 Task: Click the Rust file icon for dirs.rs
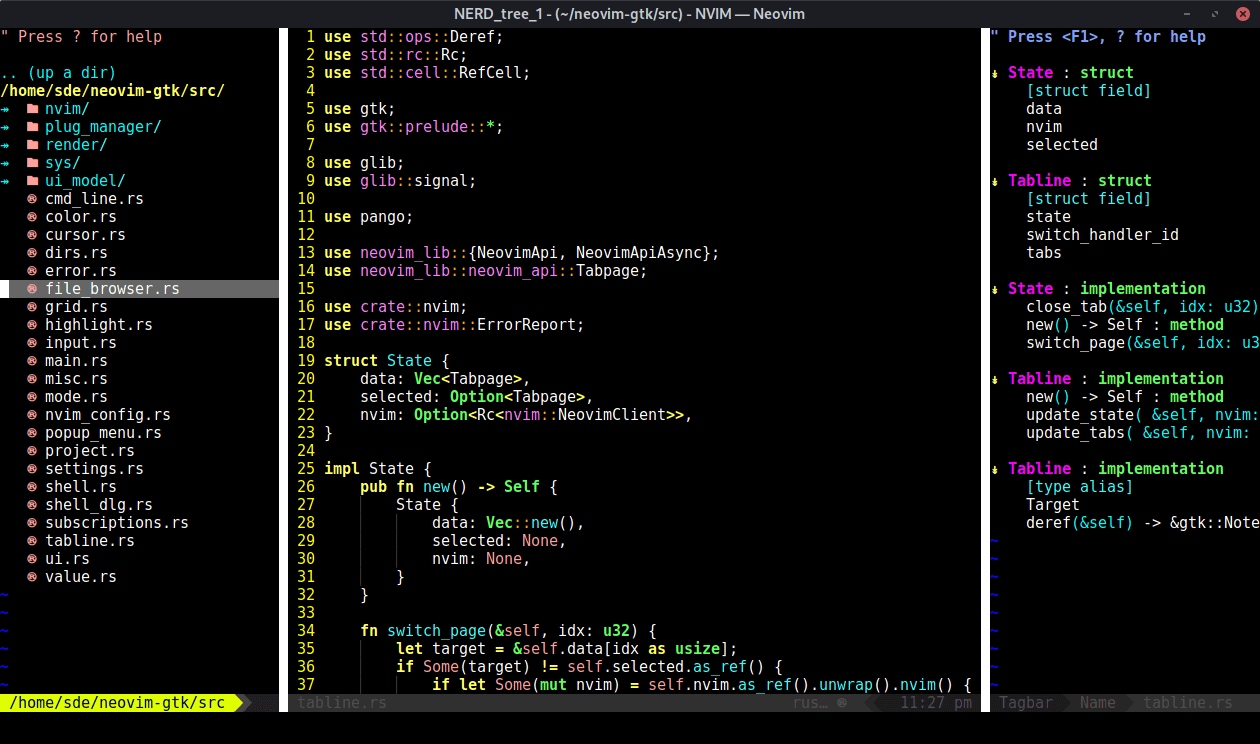pos(32,253)
